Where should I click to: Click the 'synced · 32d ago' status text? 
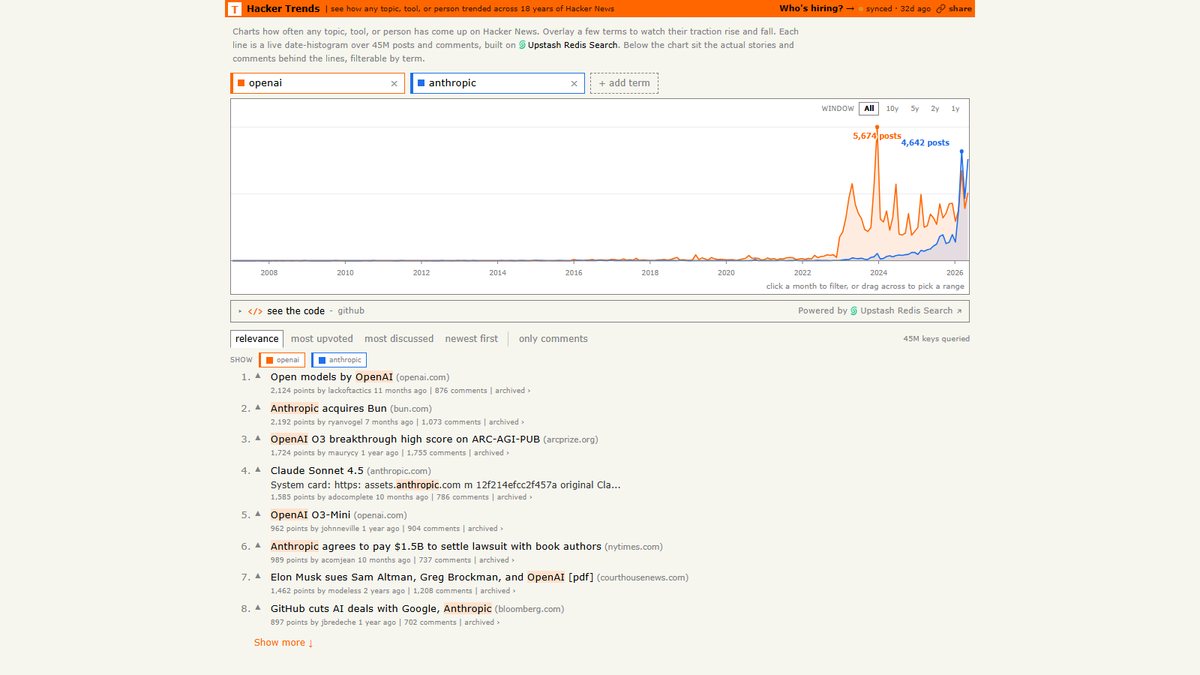[899, 9]
